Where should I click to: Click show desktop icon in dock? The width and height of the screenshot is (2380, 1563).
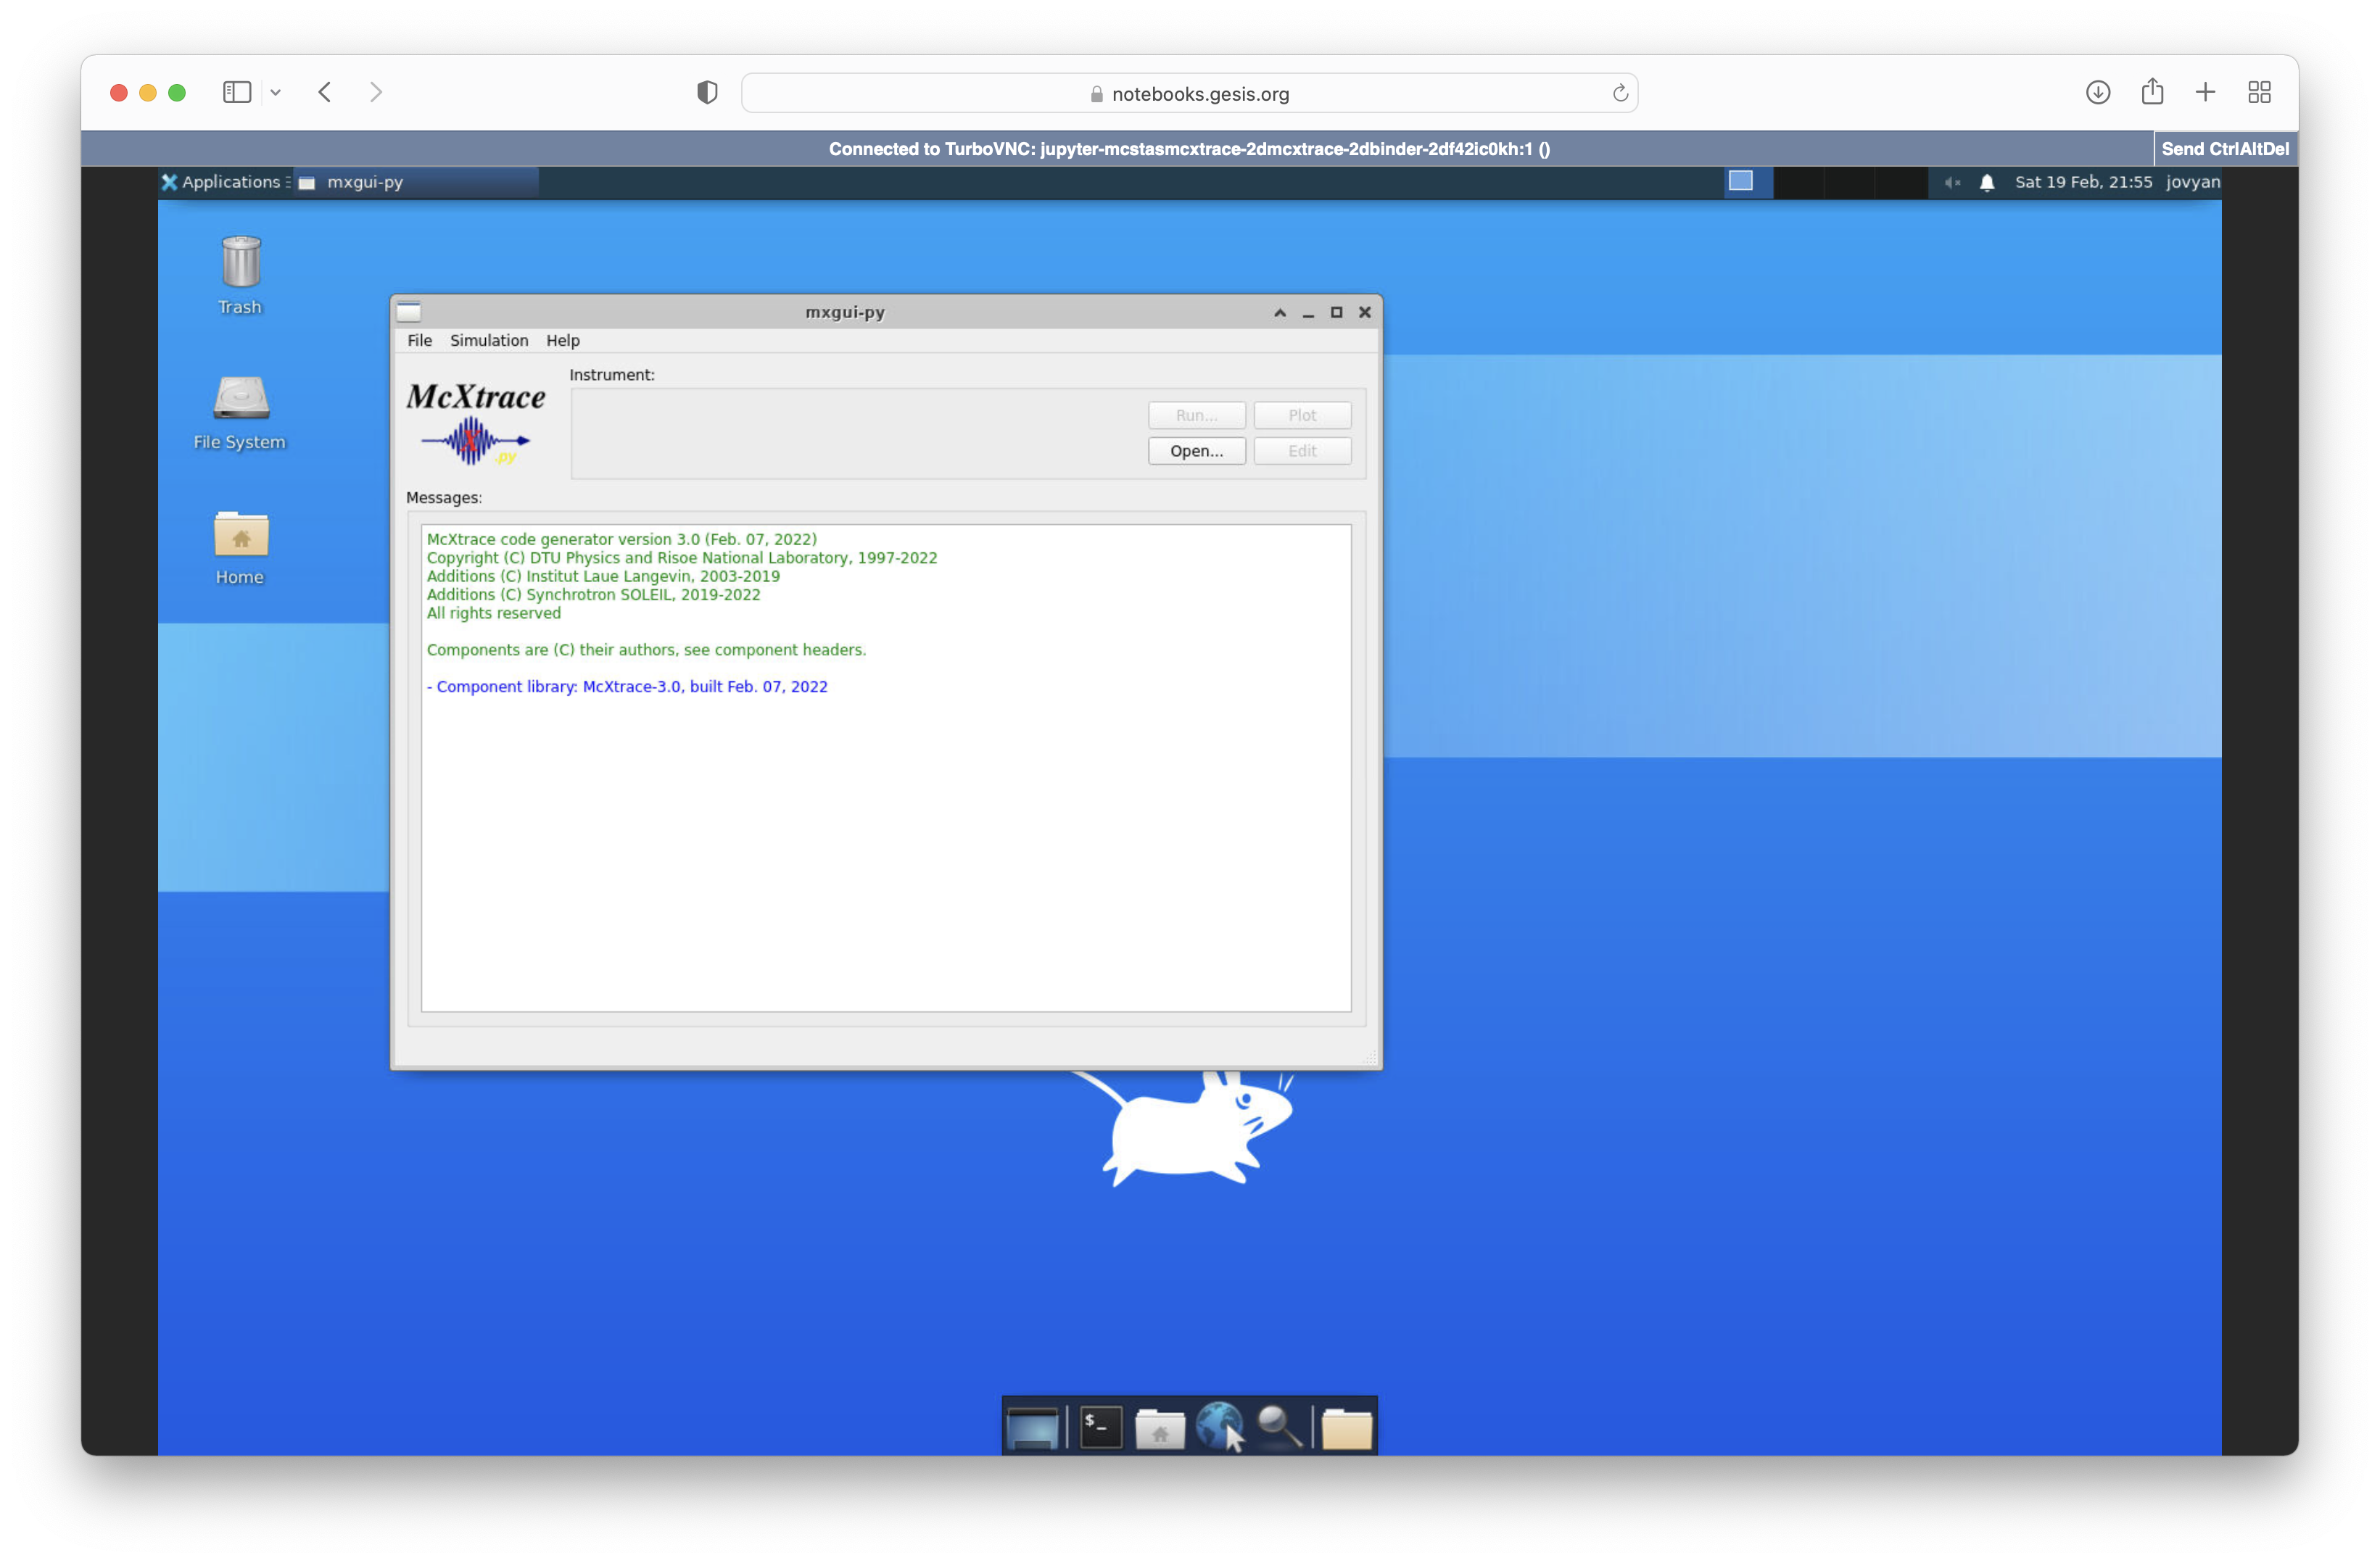(1032, 1427)
